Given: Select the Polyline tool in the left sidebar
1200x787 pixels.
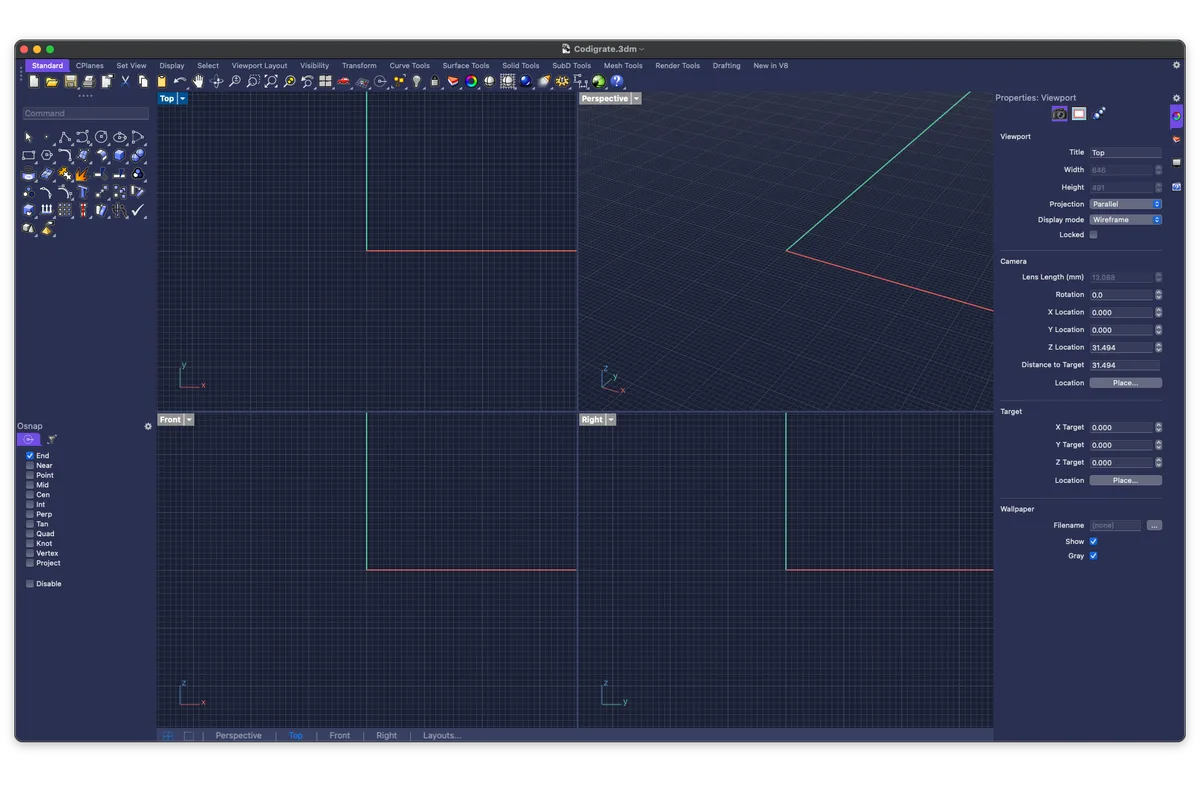Looking at the screenshot, I should click(x=65, y=137).
